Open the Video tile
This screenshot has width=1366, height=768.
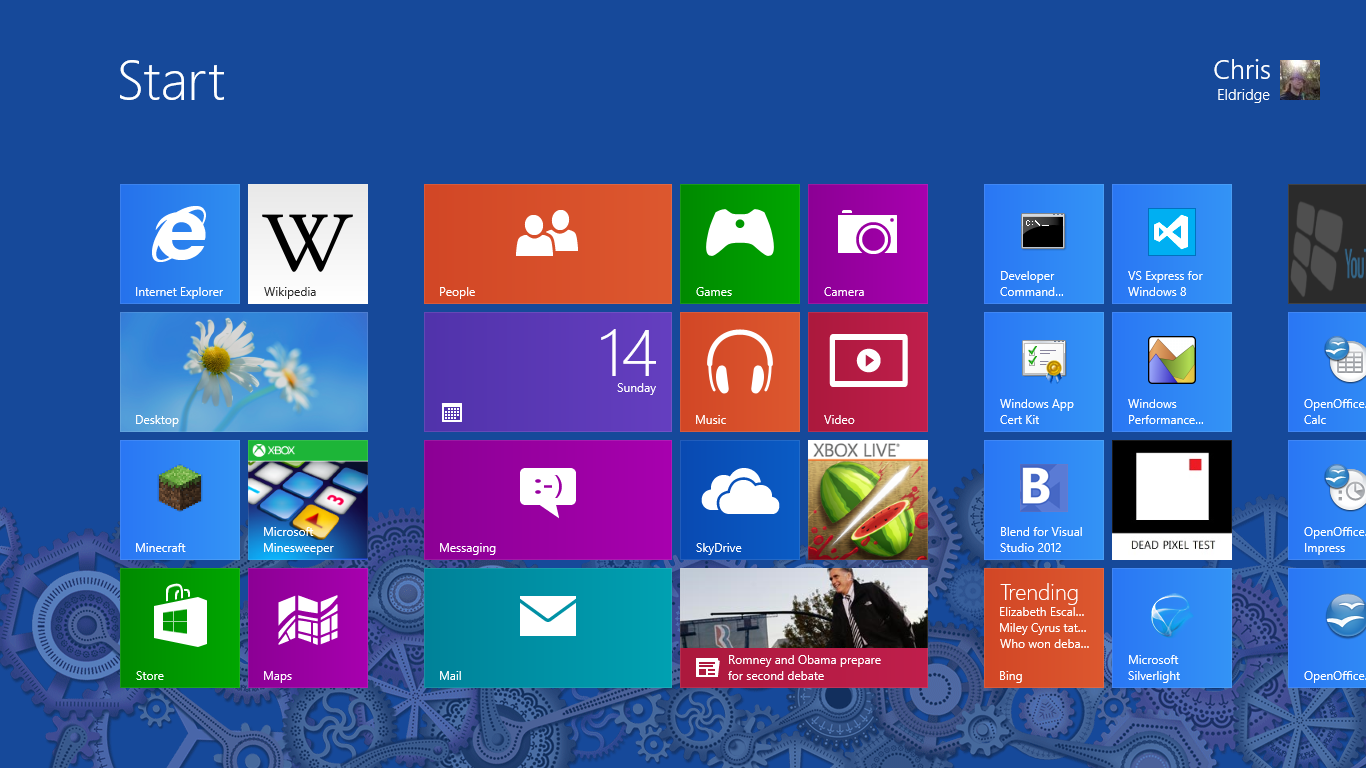(x=868, y=372)
